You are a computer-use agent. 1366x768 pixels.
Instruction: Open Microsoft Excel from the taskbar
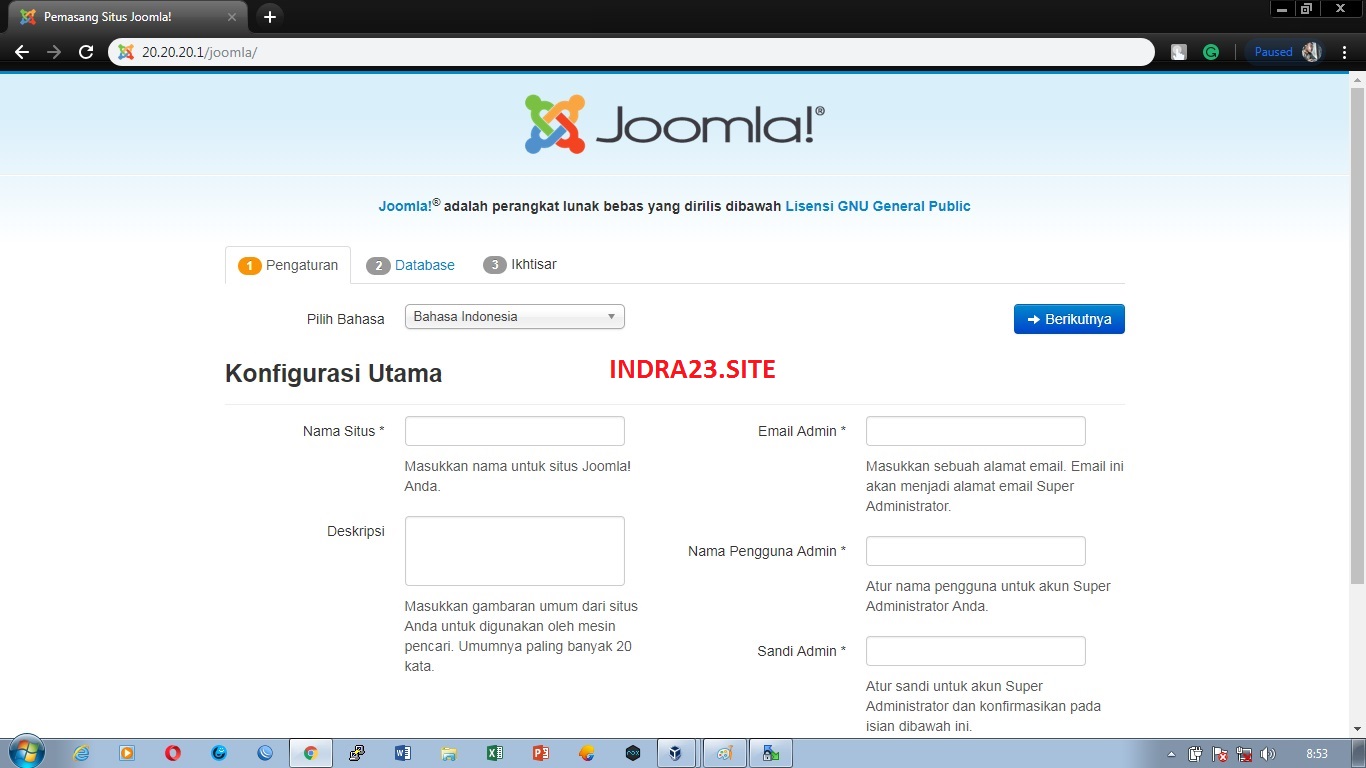tap(495, 752)
